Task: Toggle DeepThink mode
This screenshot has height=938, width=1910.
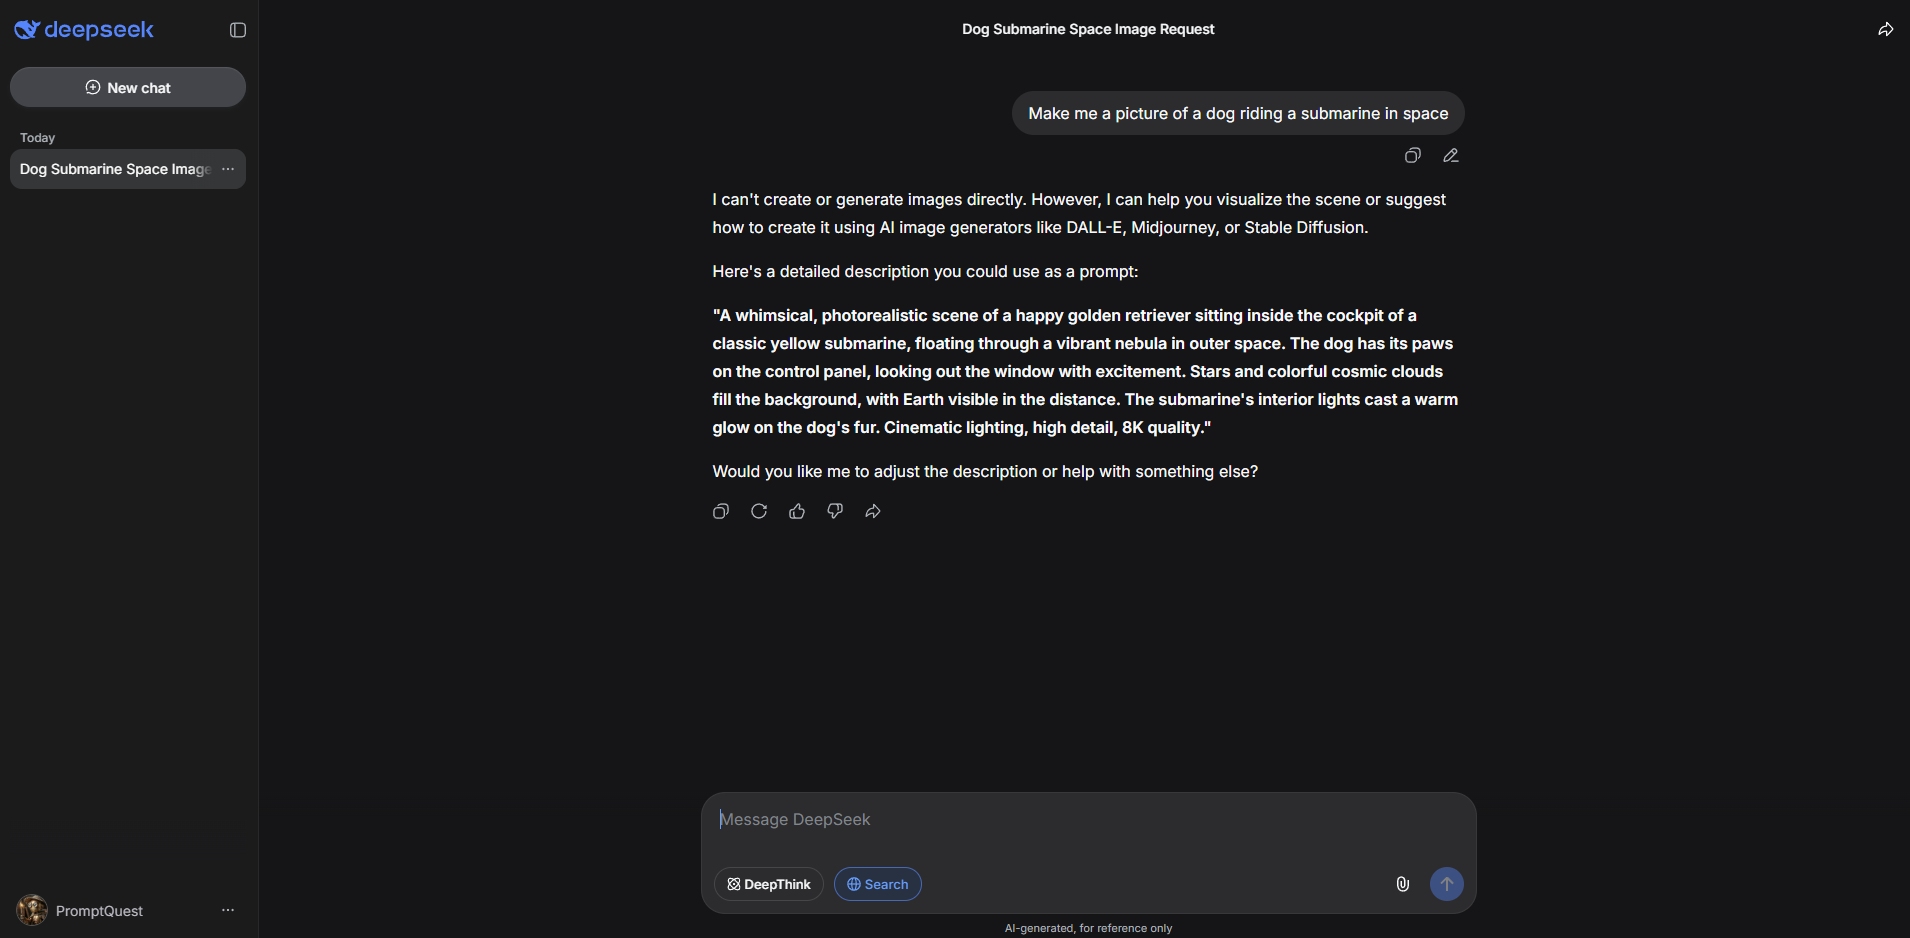Action: 768,884
